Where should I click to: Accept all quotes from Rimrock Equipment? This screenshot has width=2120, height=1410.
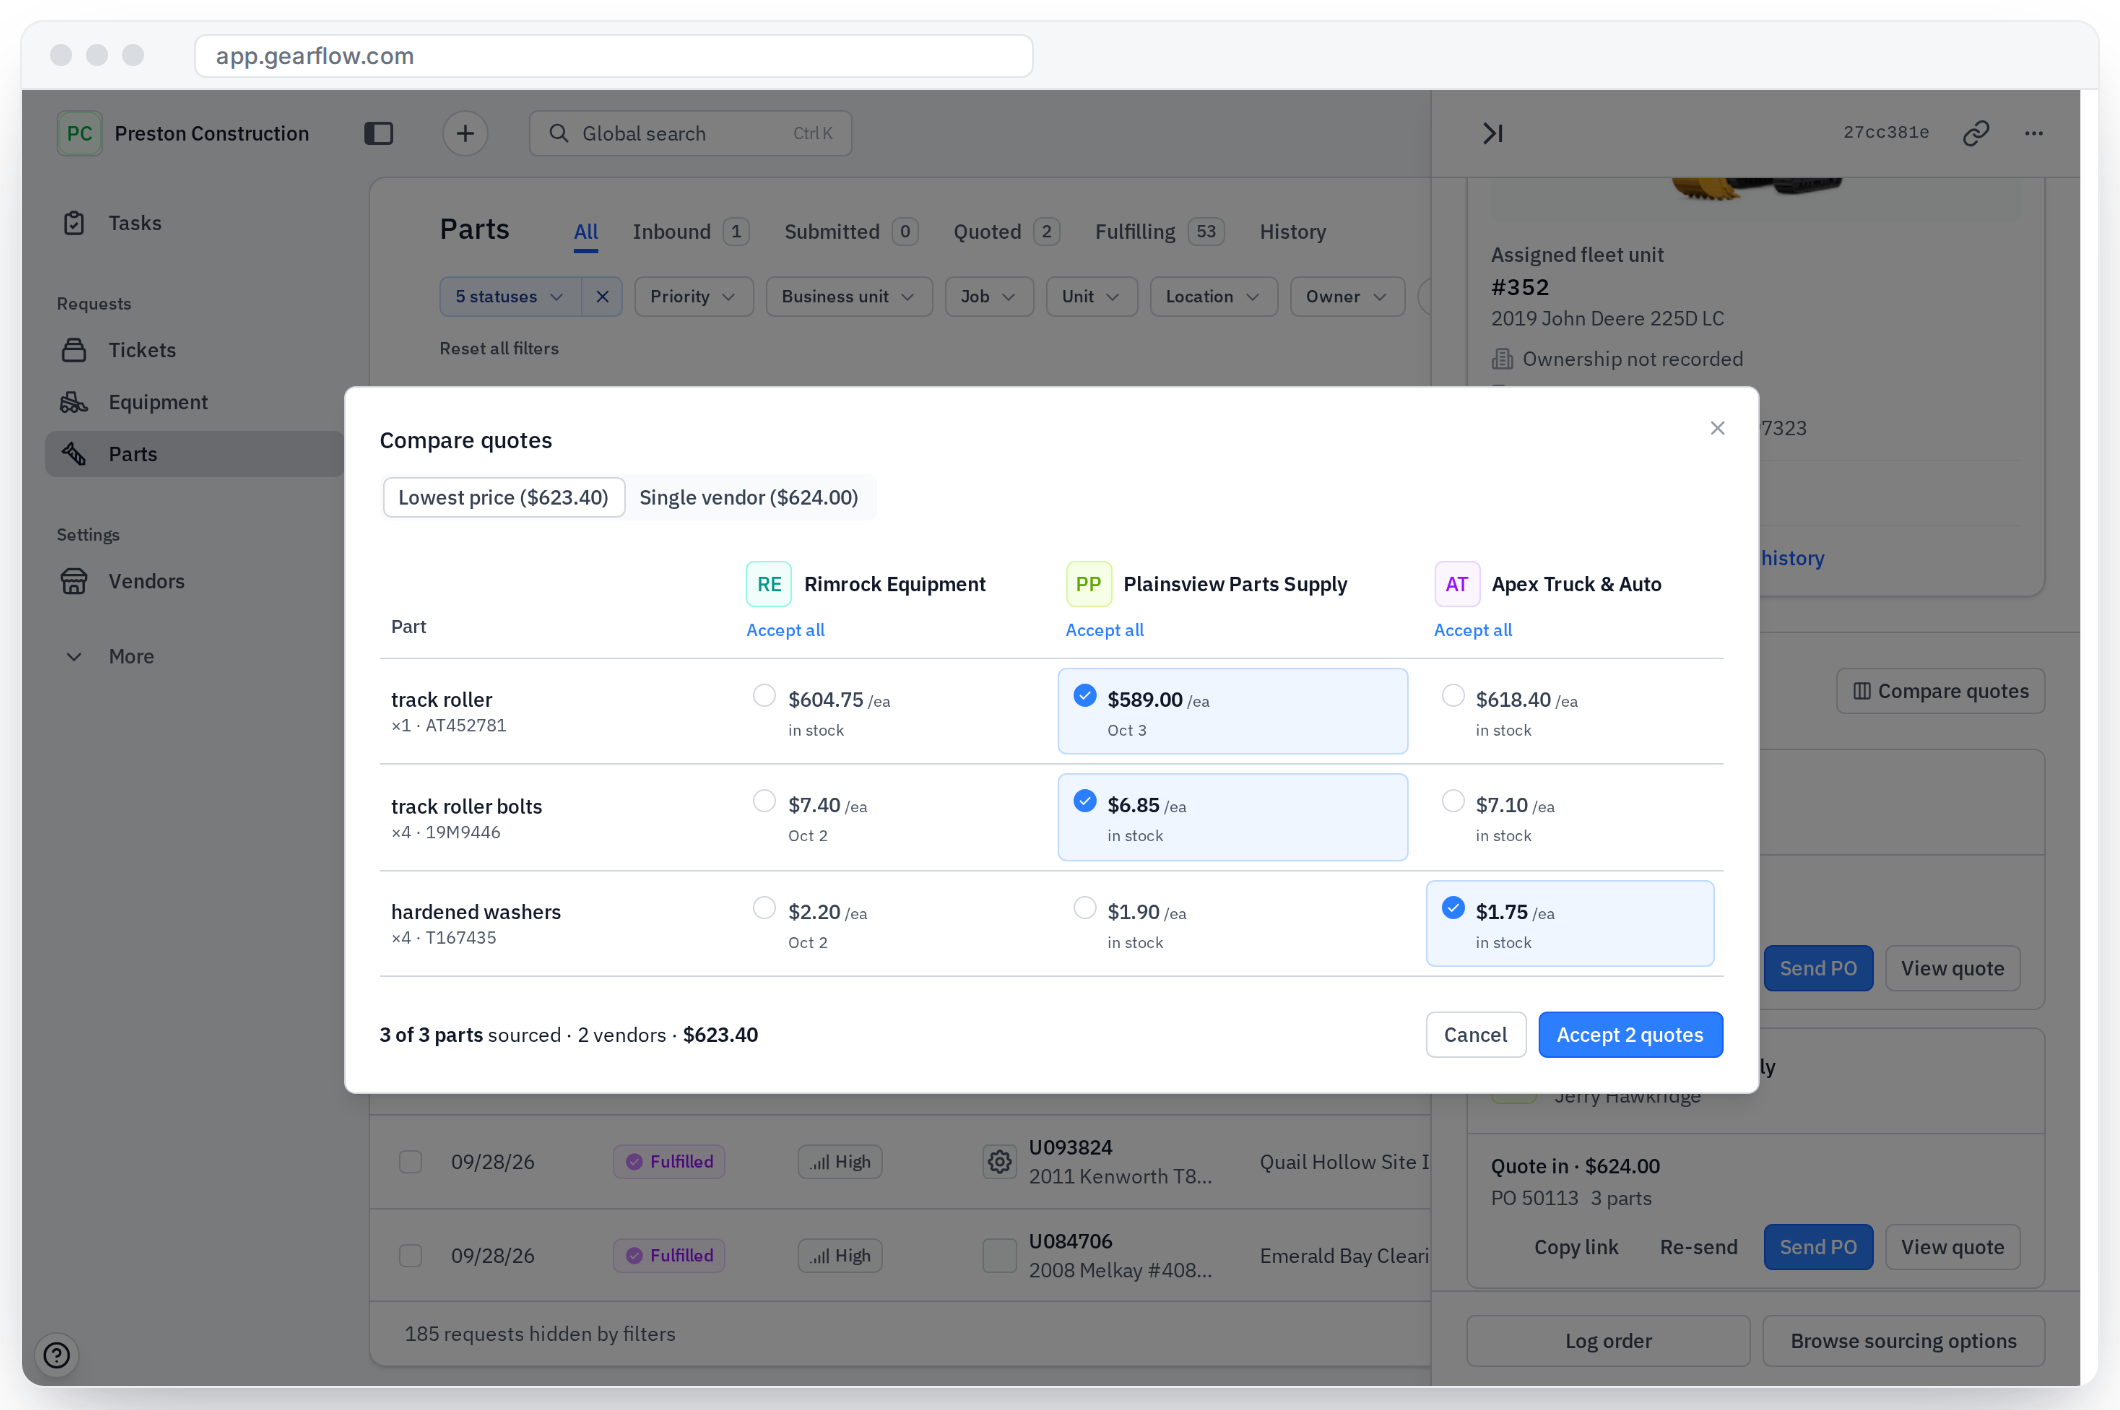[x=785, y=630]
